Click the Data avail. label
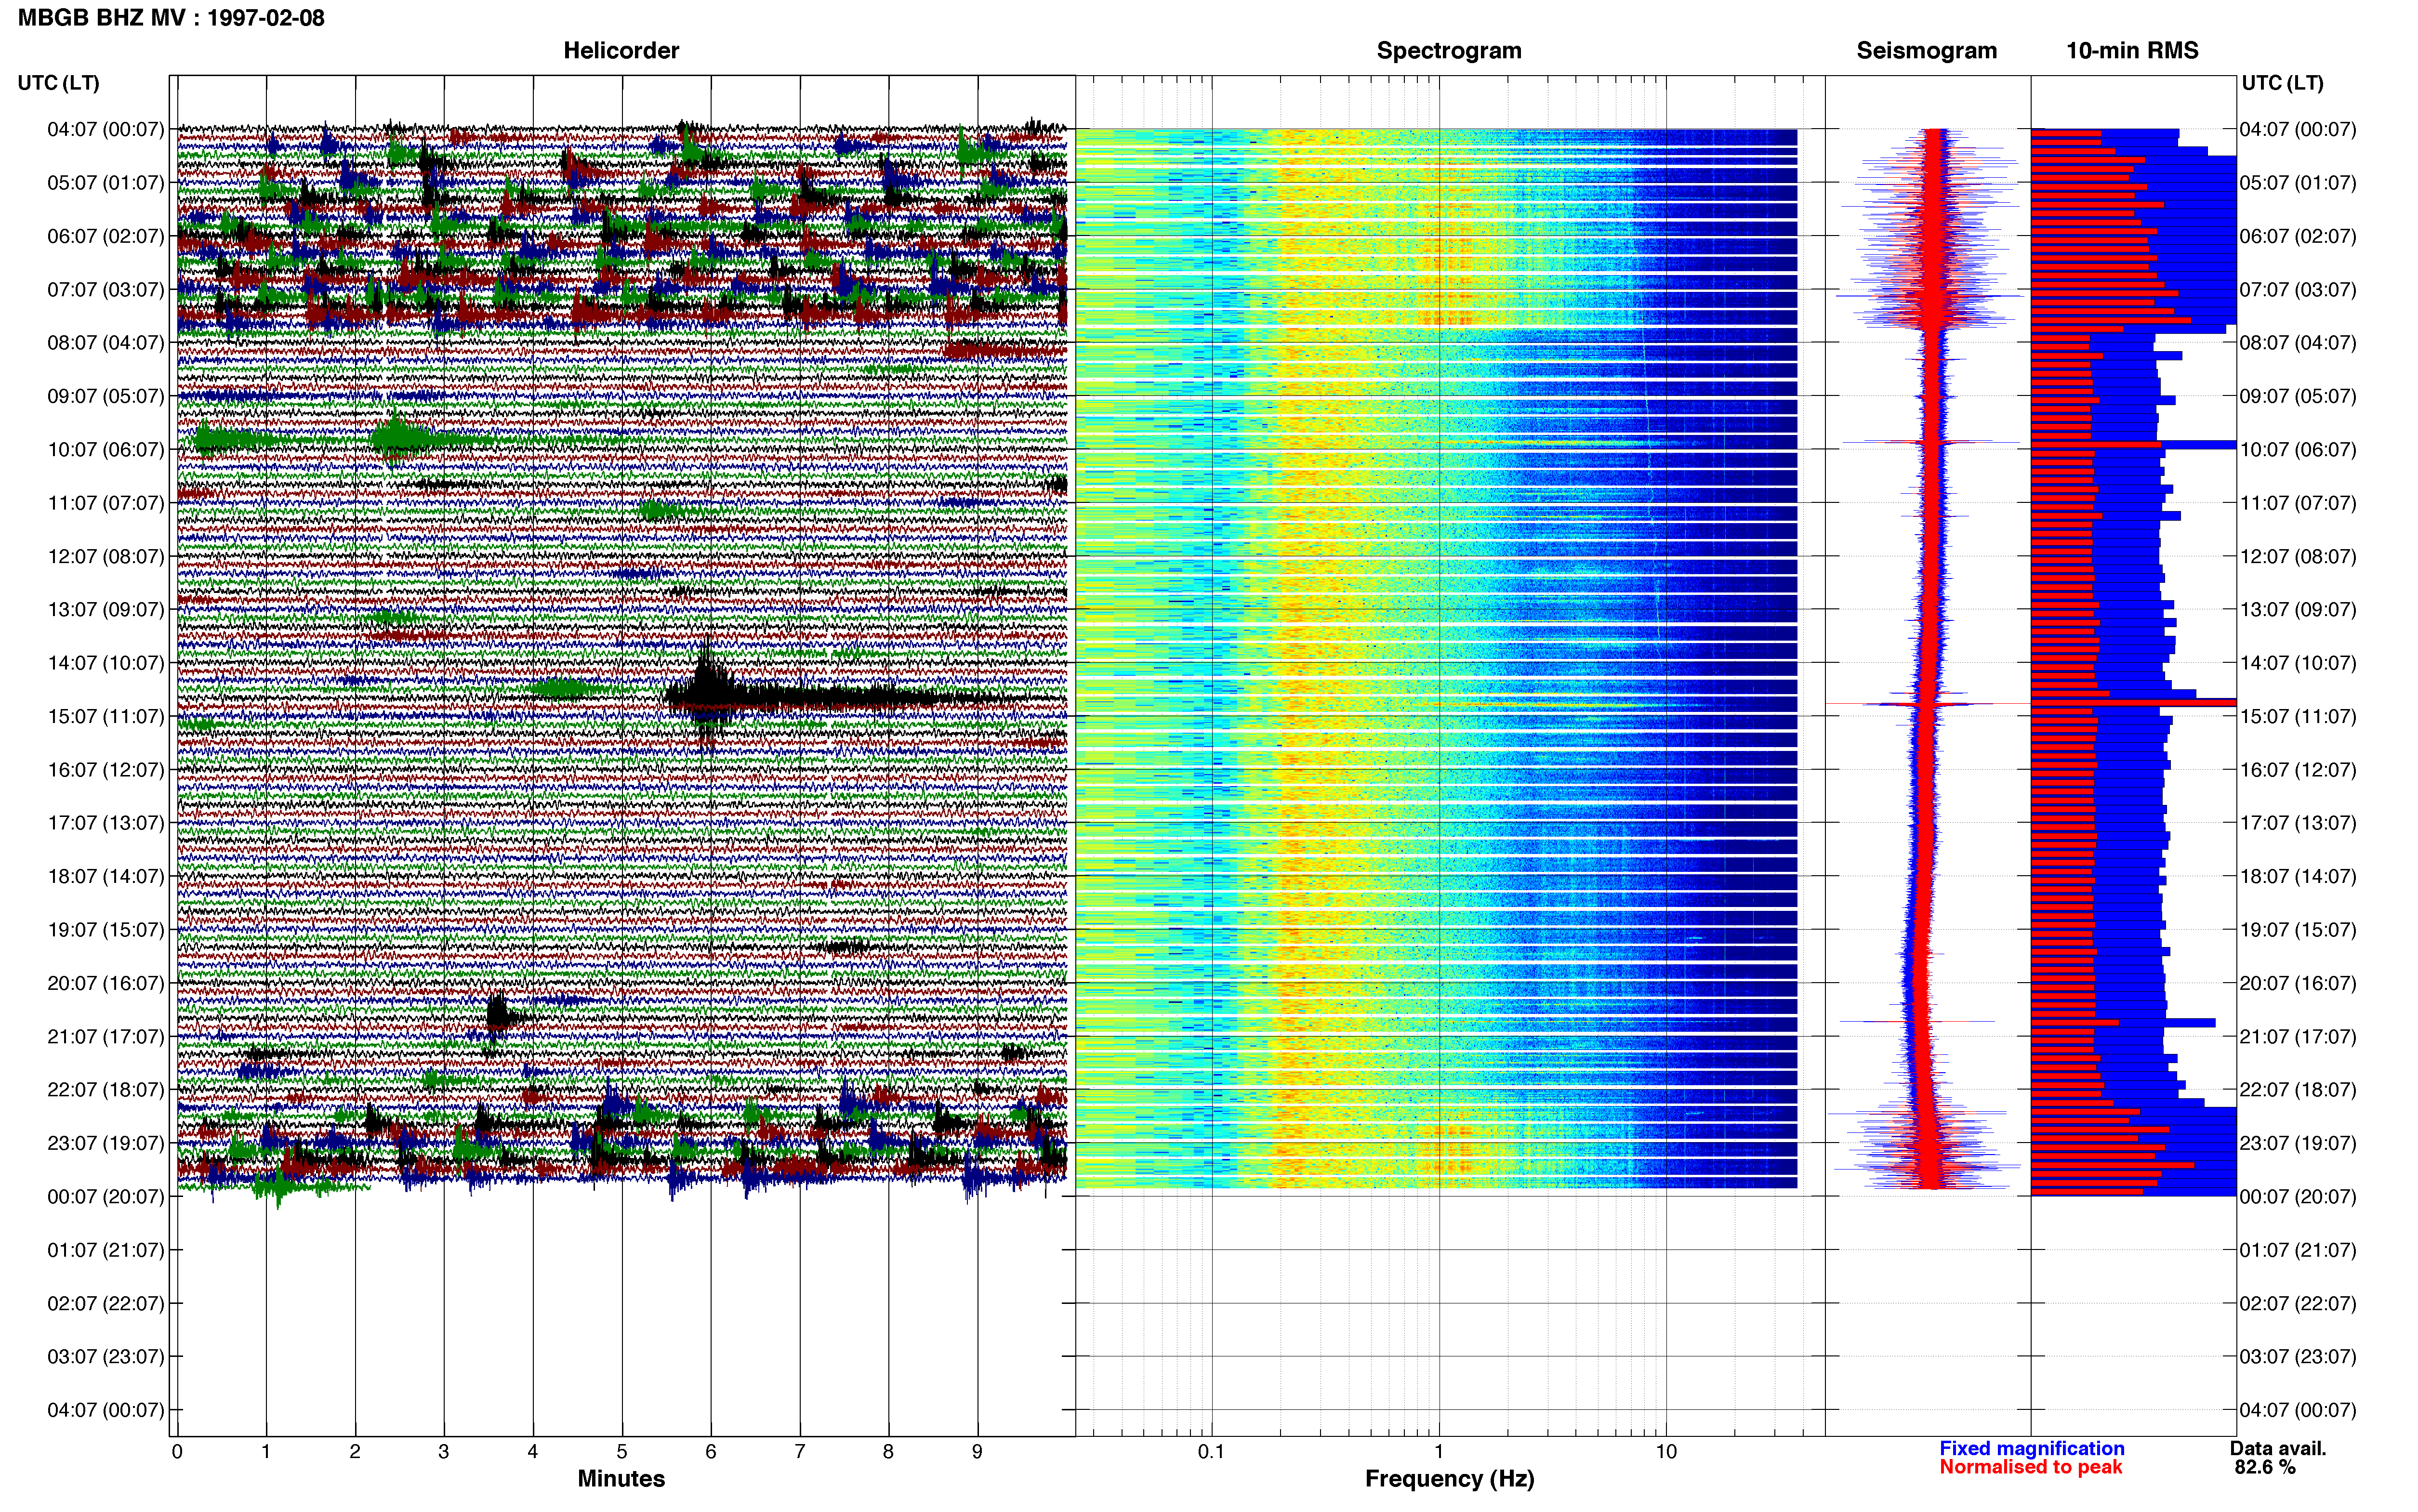The width and height of the screenshot is (2418, 1512). (2278, 1448)
